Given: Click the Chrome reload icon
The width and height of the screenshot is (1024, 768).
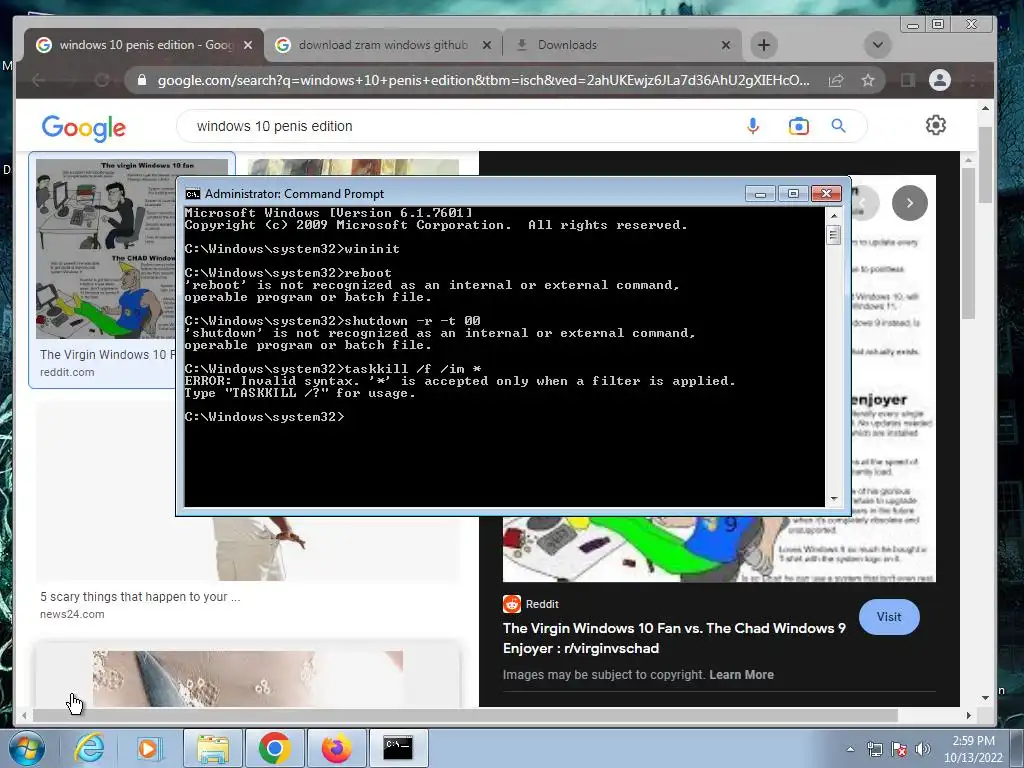Looking at the screenshot, I should 102,80.
